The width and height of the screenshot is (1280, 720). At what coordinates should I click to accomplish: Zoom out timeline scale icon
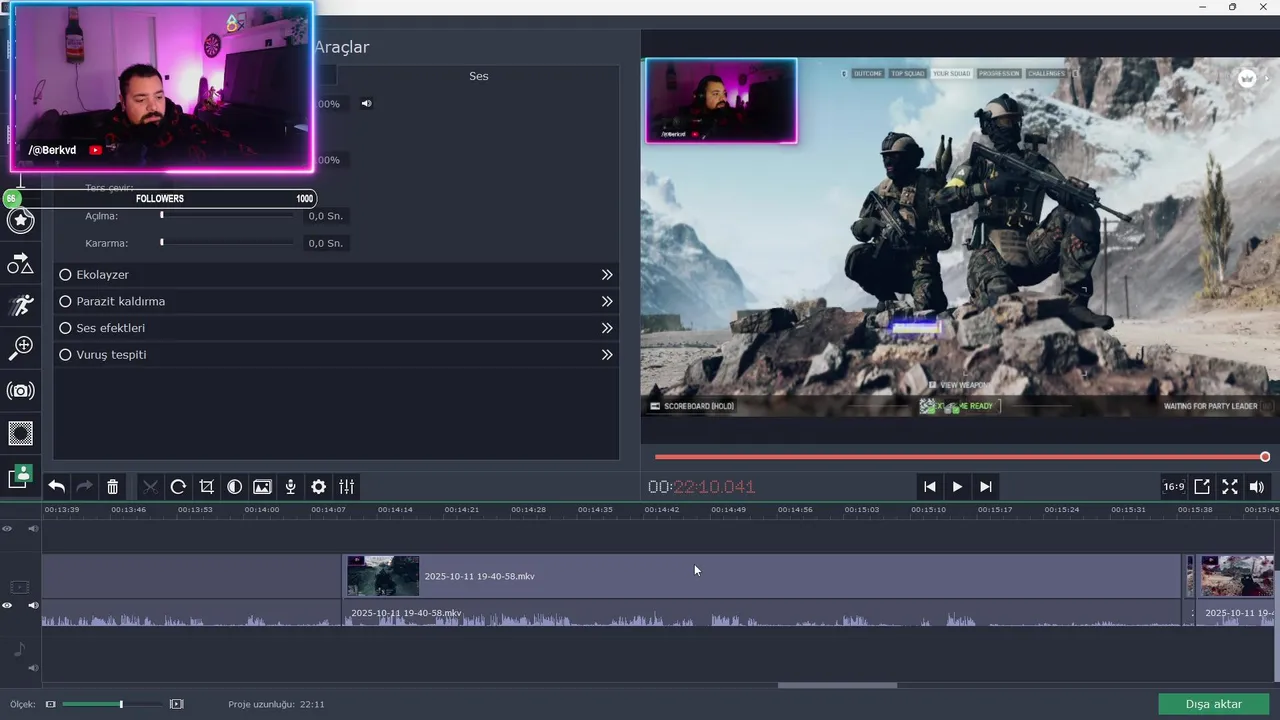tap(51, 704)
